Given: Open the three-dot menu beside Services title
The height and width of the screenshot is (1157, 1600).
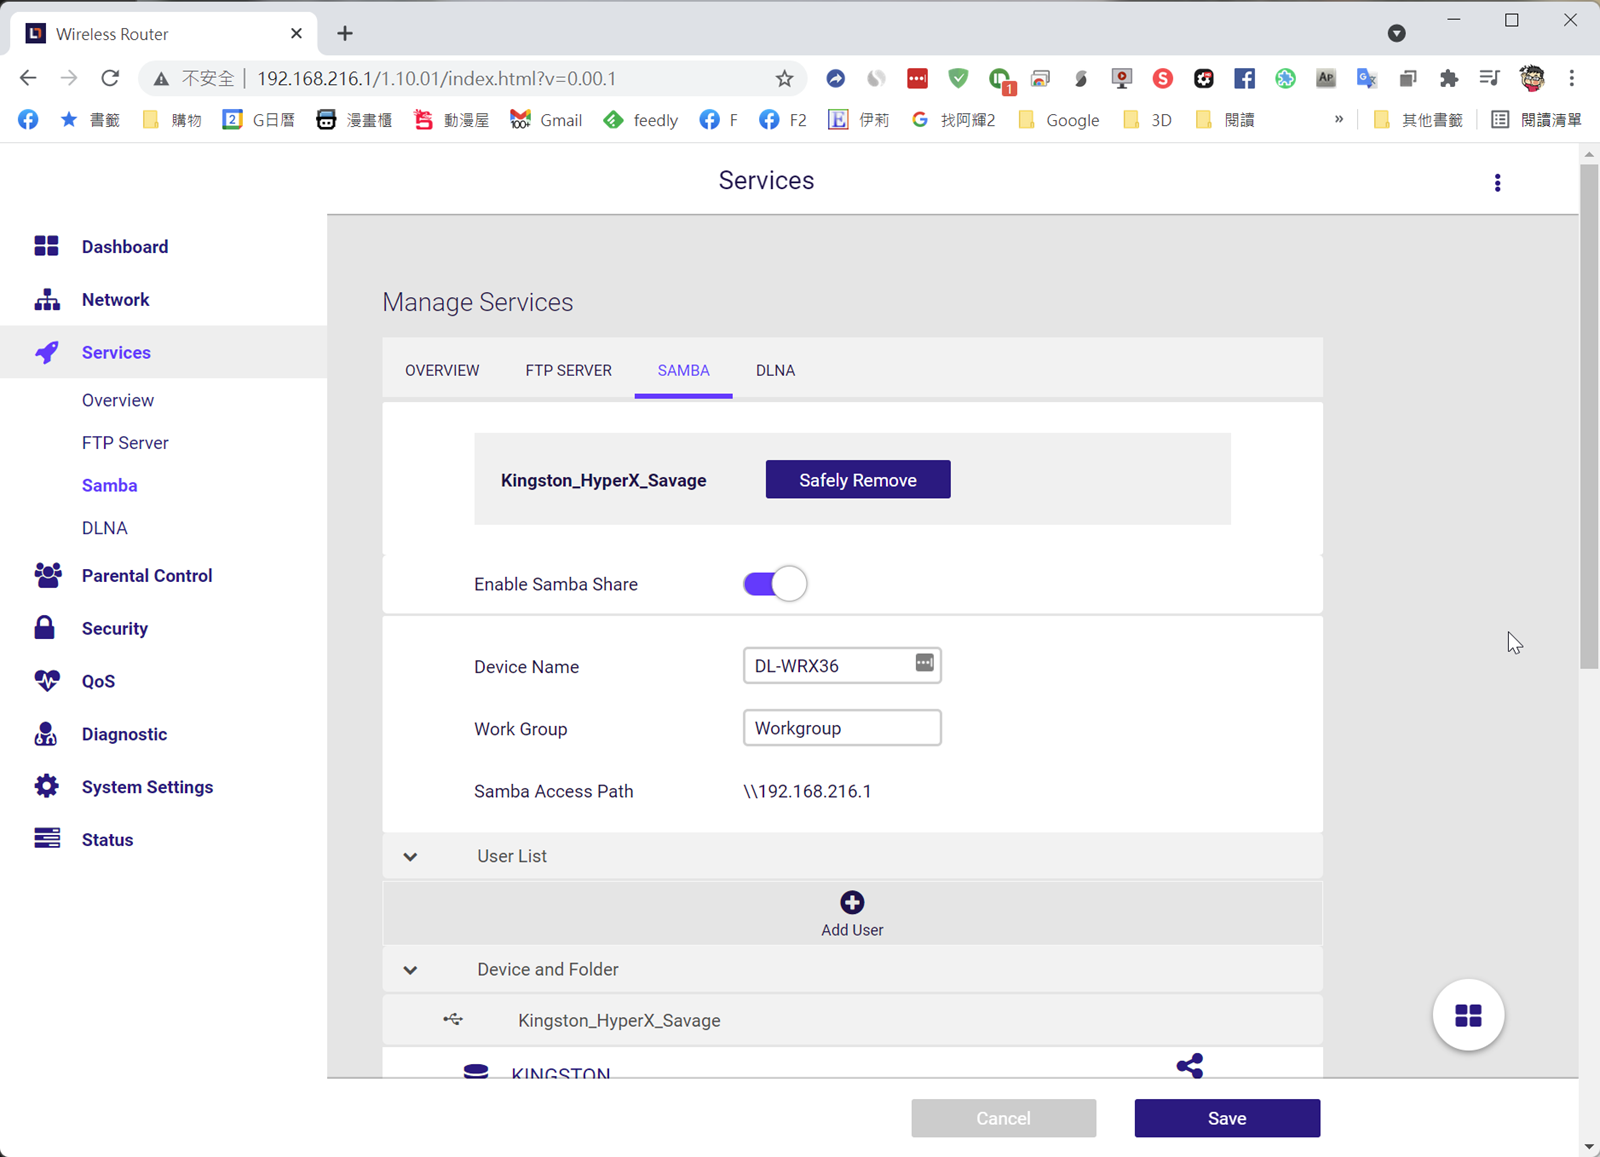Looking at the screenshot, I should click(1497, 183).
